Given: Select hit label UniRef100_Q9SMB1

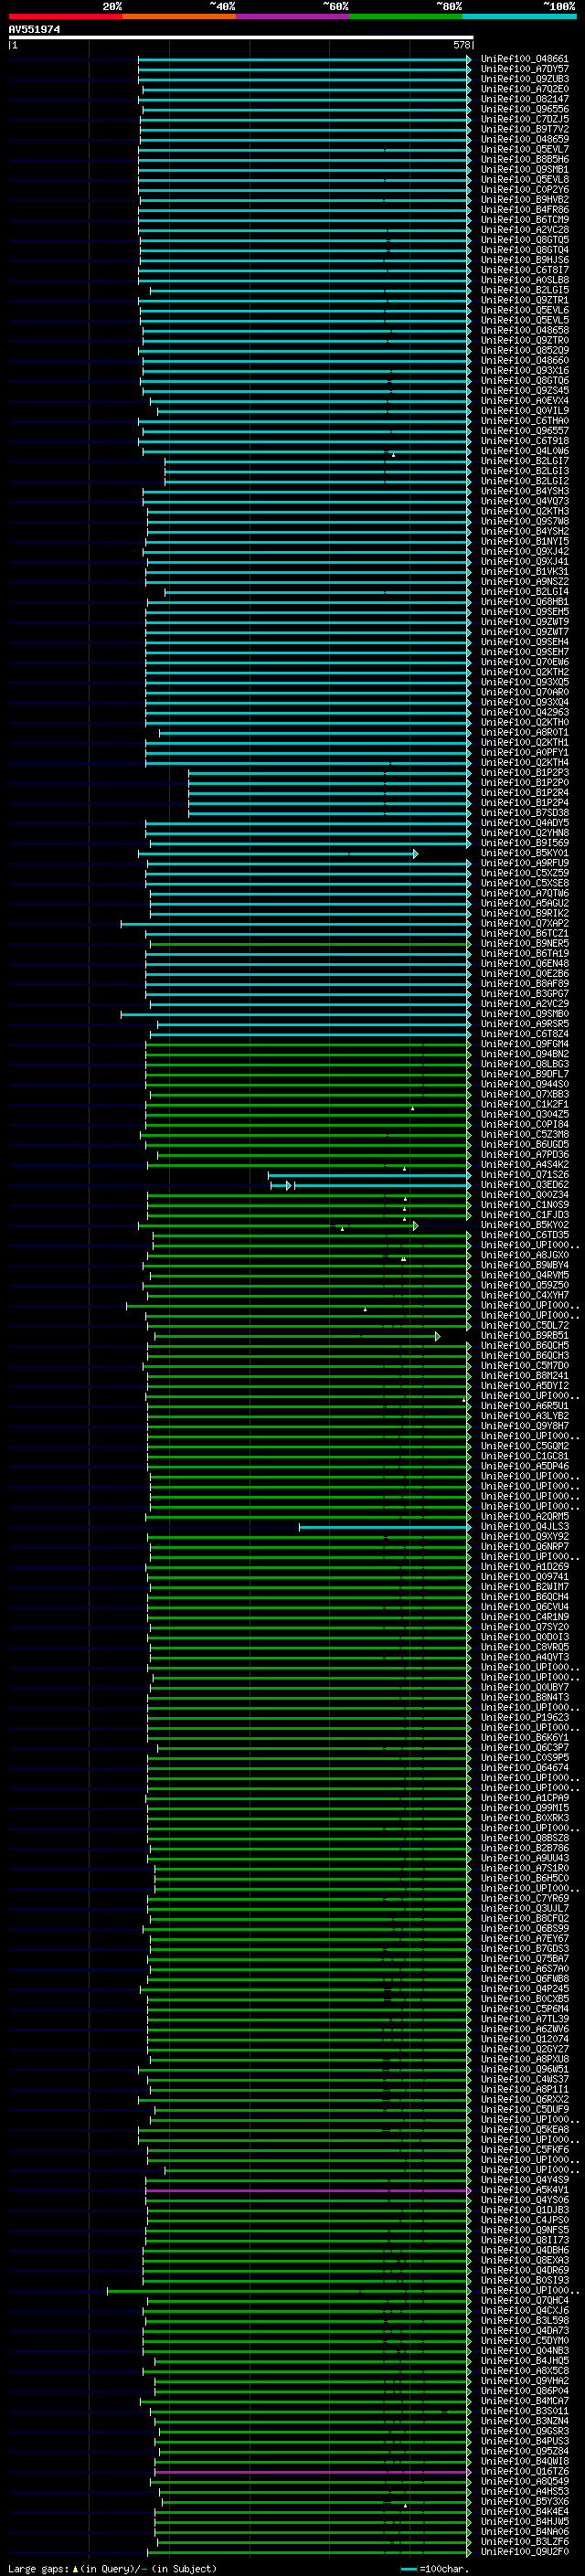Looking at the screenshot, I should tap(524, 169).
